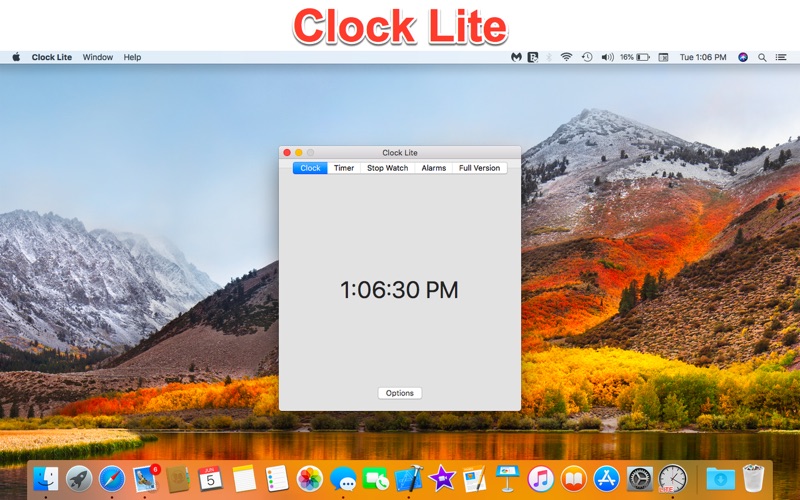
Task: Go to the Alarms tab
Action: [x=434, y=168]
